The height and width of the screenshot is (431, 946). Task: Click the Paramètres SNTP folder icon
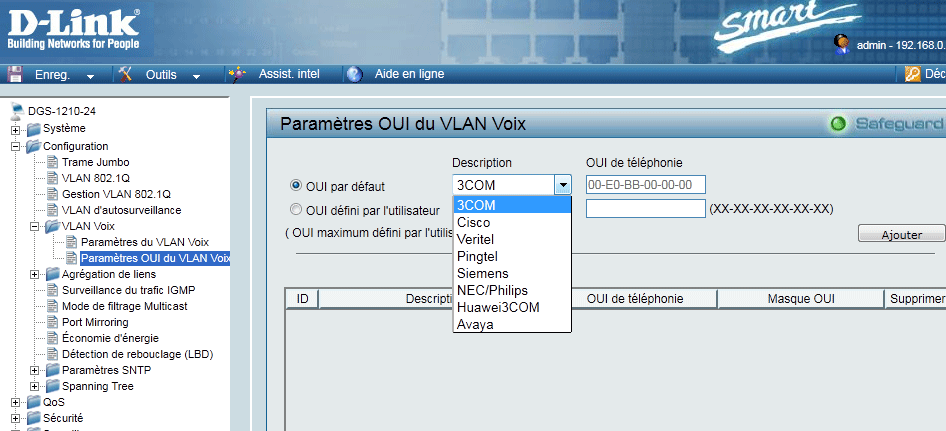click(53, 370)
